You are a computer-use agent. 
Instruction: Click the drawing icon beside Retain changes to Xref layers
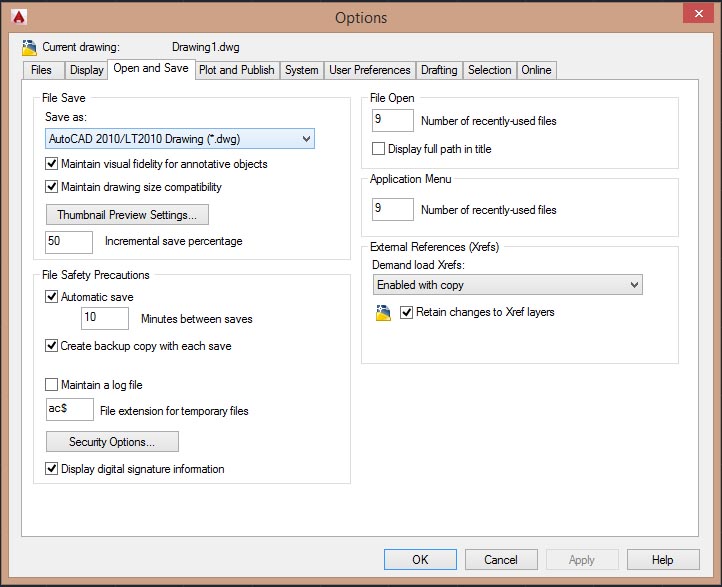[x=383, y=313]
